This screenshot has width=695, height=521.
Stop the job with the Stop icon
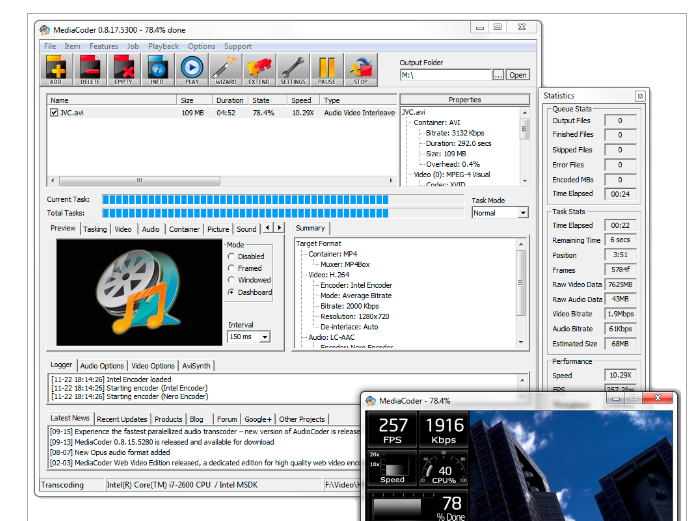pyautogui.click(x=360, y=68)
